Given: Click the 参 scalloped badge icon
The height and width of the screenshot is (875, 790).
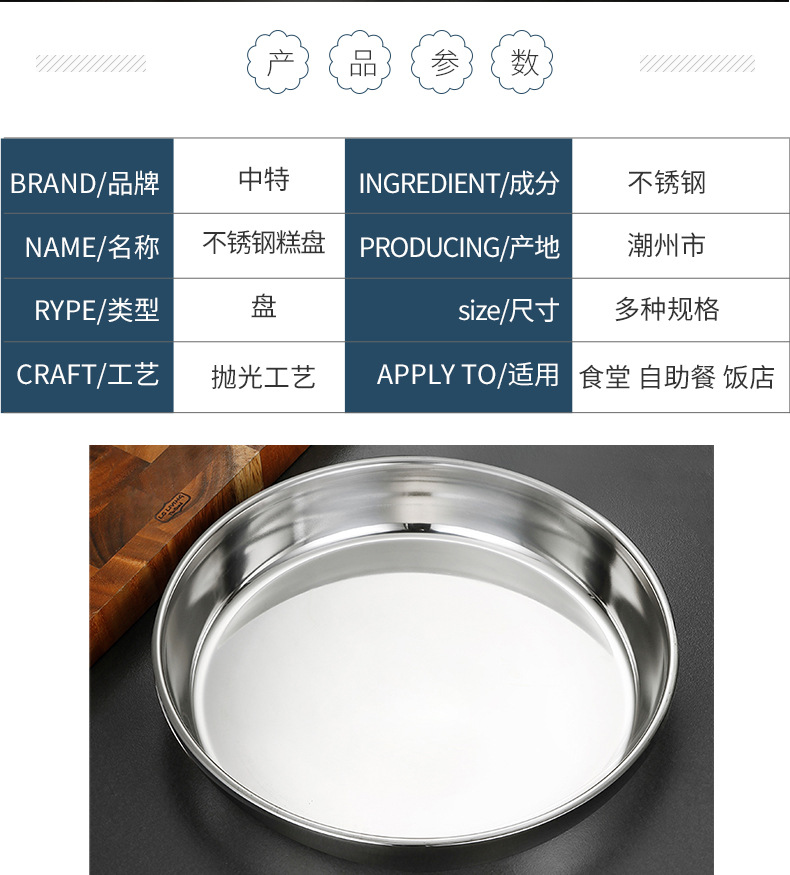Looking at the screenshot, I should tap(442, 62).
